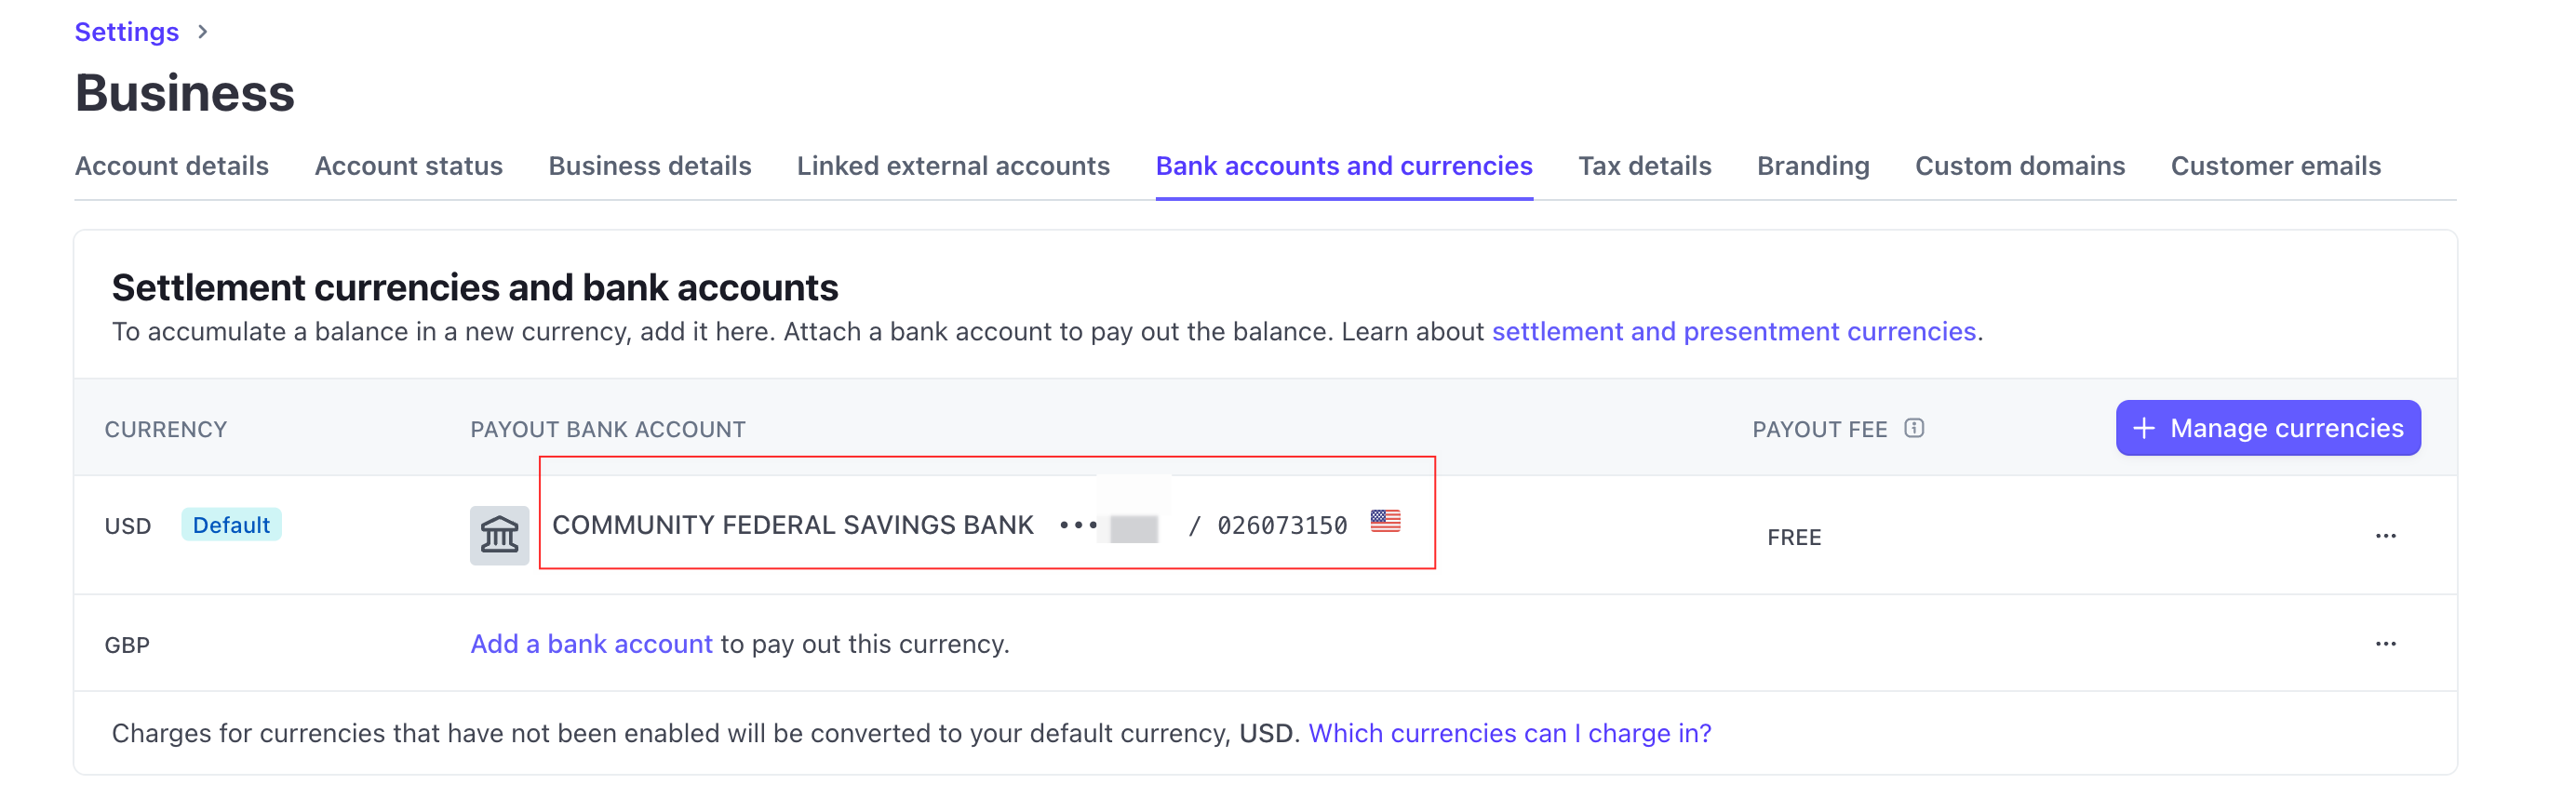Switch to the Customer emails tab
The width and height of the screenshot is (2576, 798).
pyautogui.click(x=2275, y=166)
